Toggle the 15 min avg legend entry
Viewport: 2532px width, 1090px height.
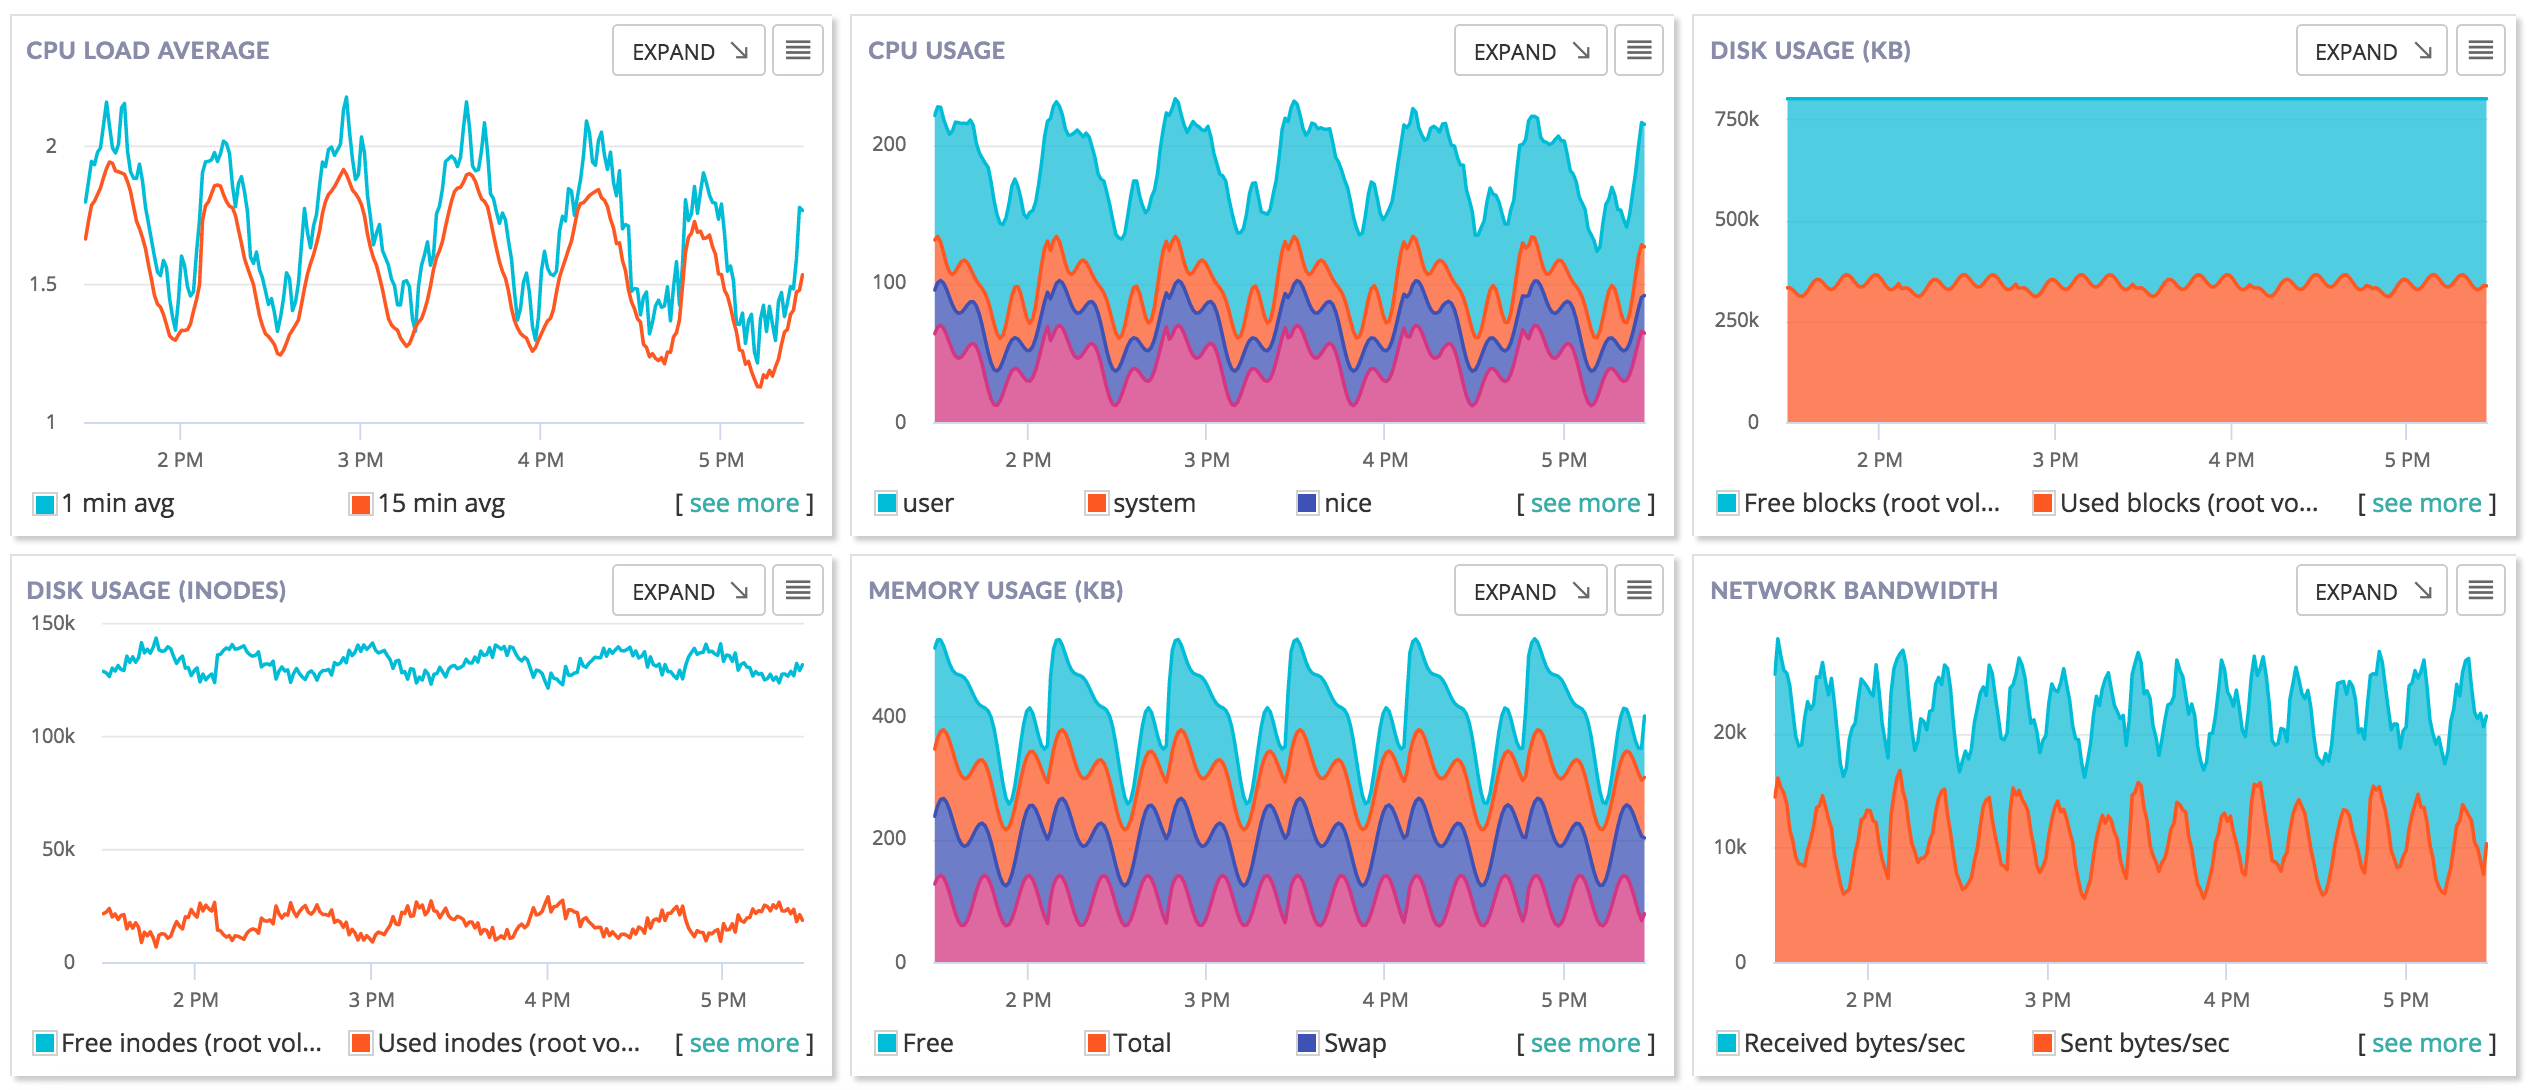pyautogui.click(x=441, y=504)
